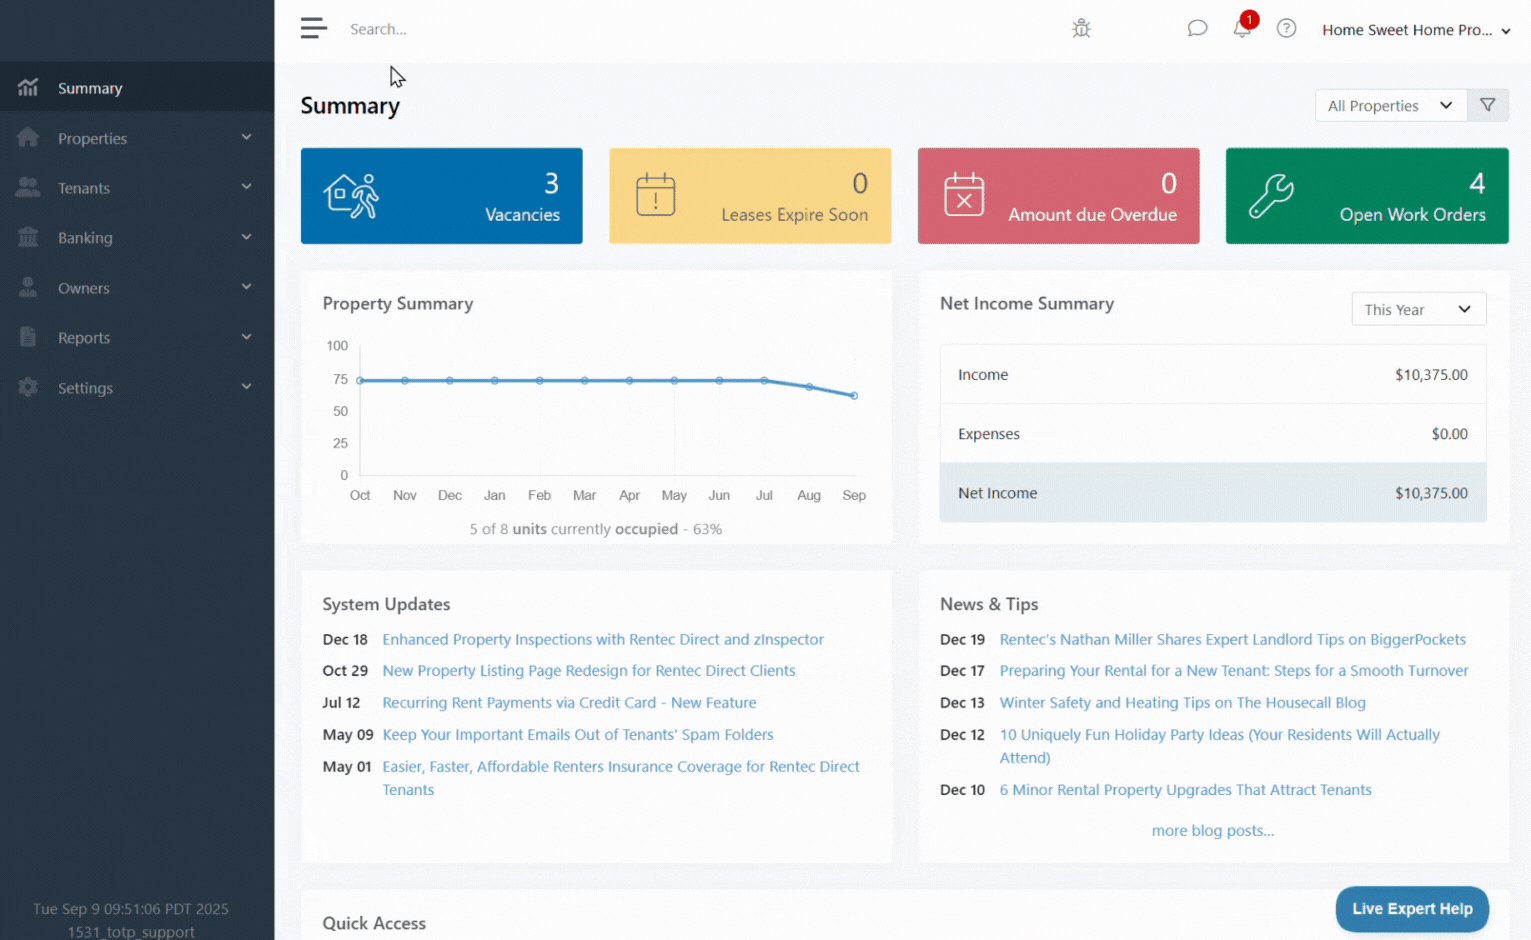Click the Open Work Orders wrench icon
1531x940 pixels.
(1271, 196)
